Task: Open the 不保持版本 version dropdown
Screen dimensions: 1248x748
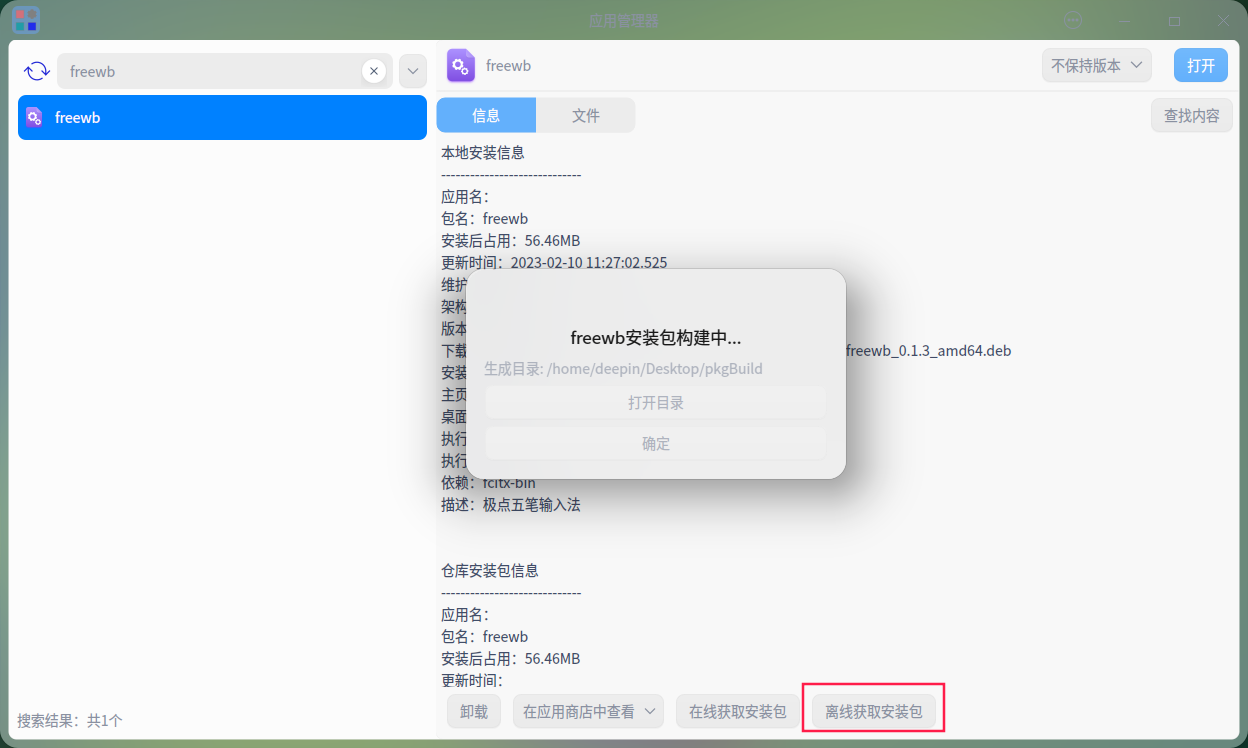Action: (x=1096, y=64)
